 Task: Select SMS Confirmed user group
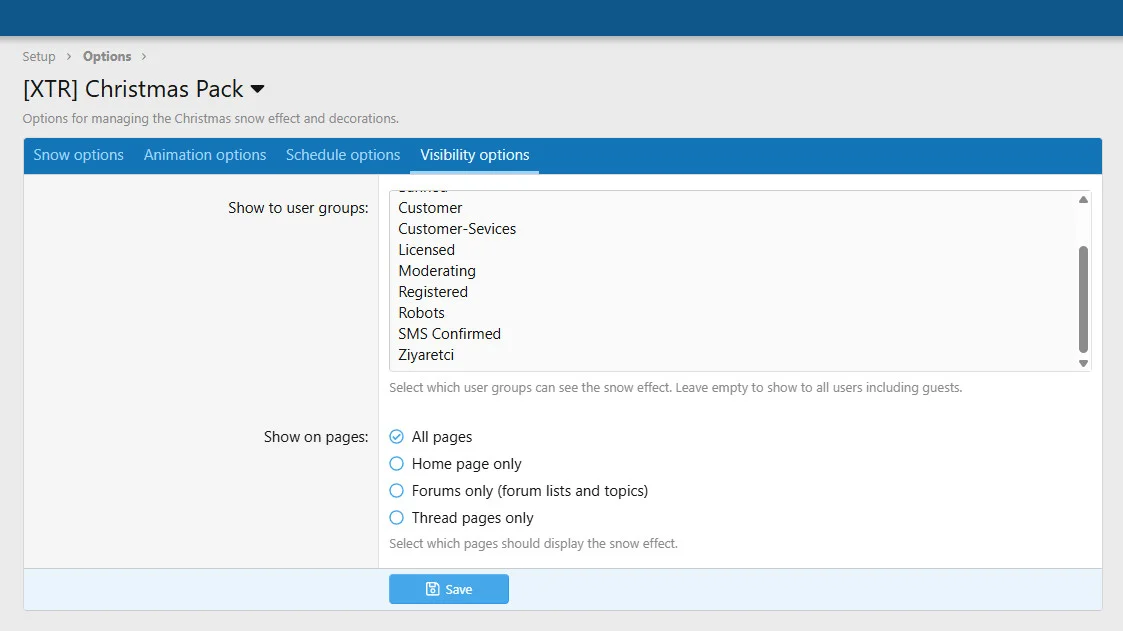pos(449,334)
